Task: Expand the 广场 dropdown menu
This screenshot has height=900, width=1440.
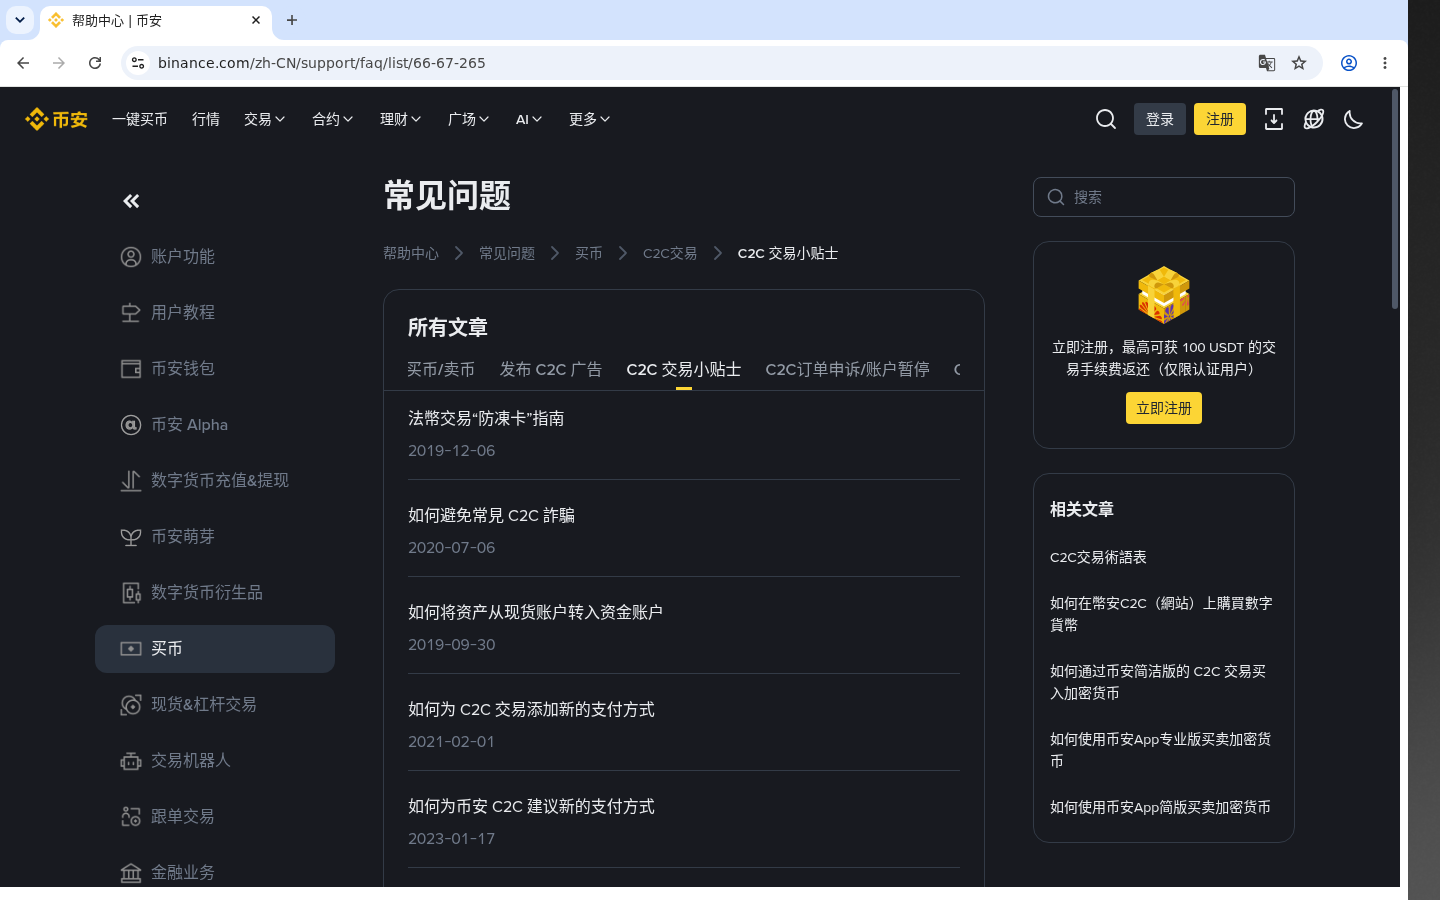Action: [469, 119]
